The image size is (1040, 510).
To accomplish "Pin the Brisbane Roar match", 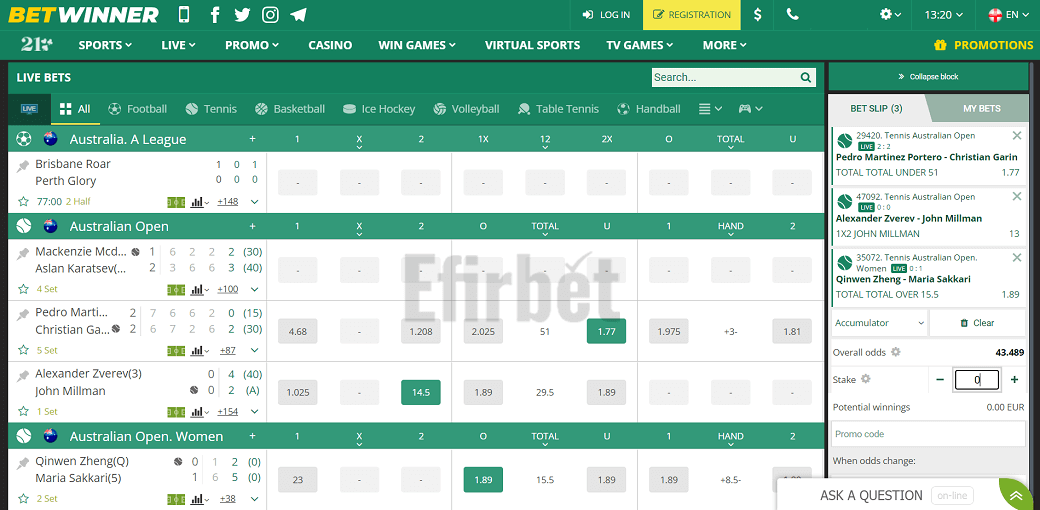I will click(x=23, y=166).
